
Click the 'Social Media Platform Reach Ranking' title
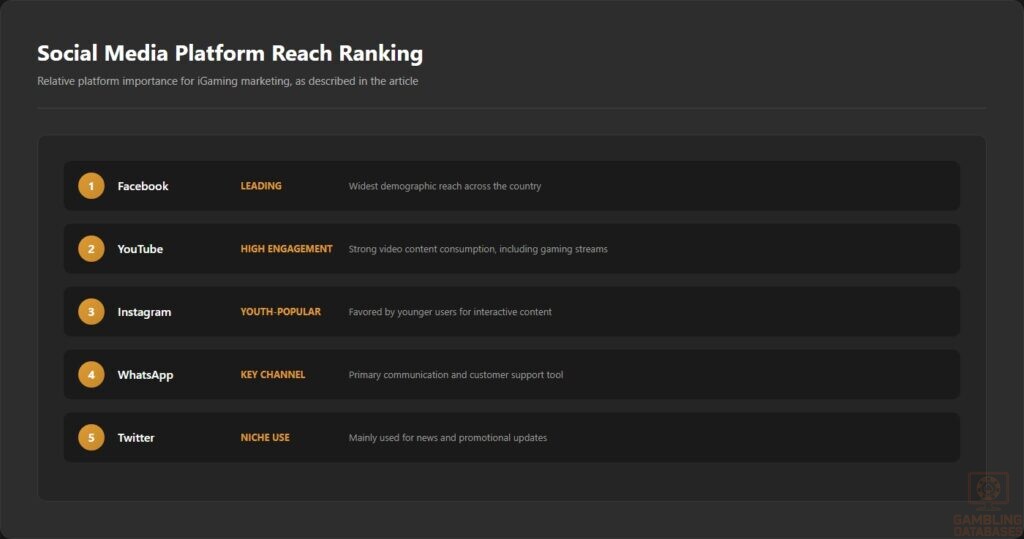(x=230, y=54)
